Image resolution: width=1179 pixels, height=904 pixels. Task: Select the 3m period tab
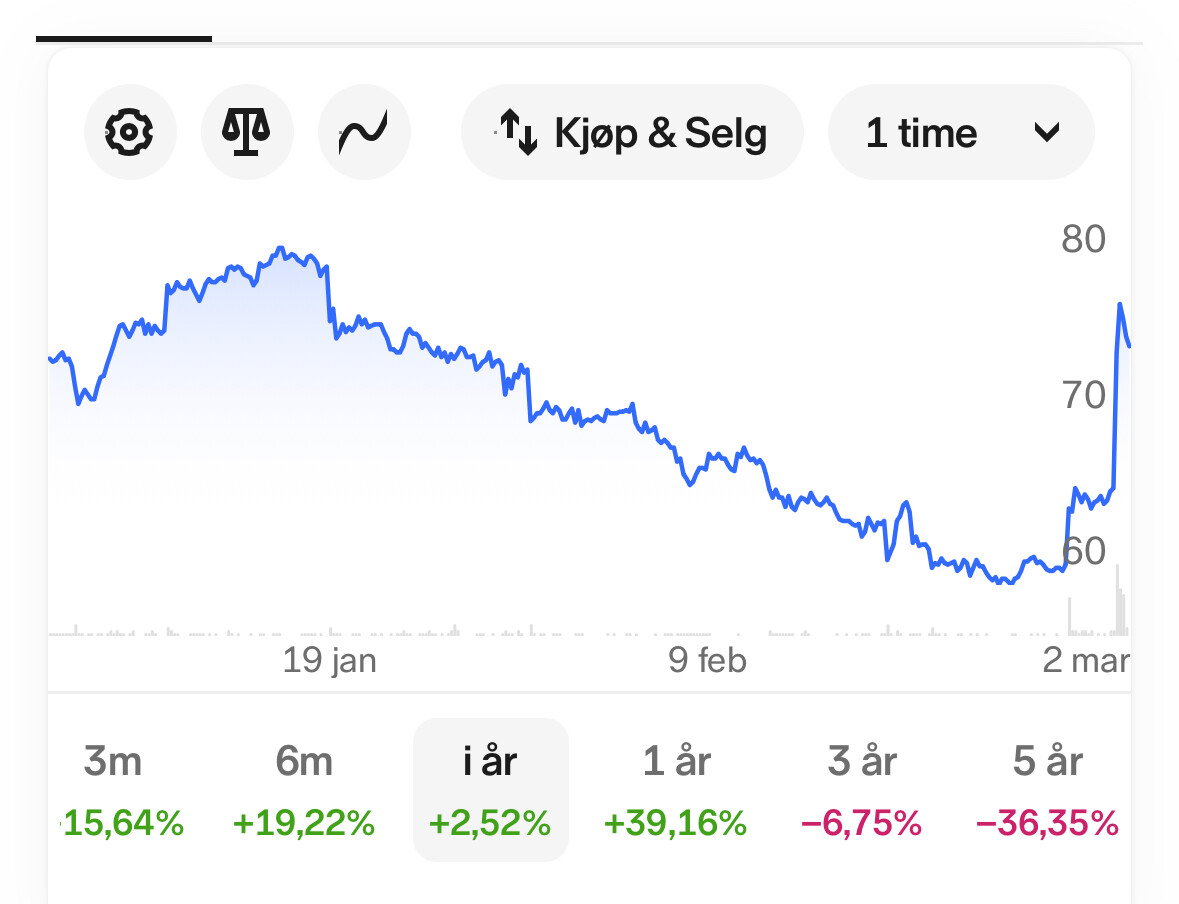coord(113,789)
